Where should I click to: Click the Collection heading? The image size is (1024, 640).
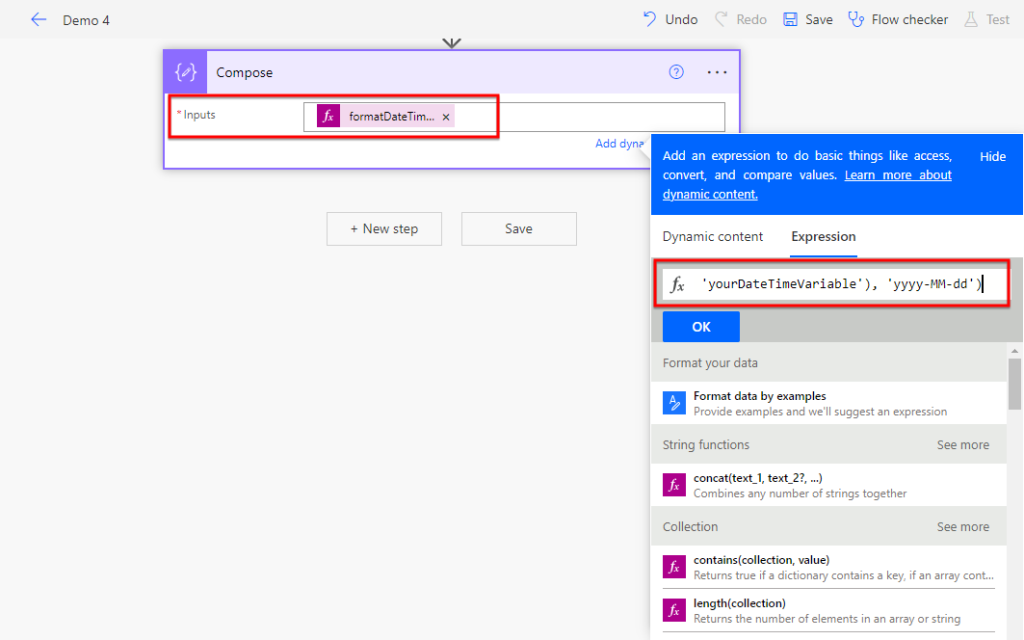point(690,526)
